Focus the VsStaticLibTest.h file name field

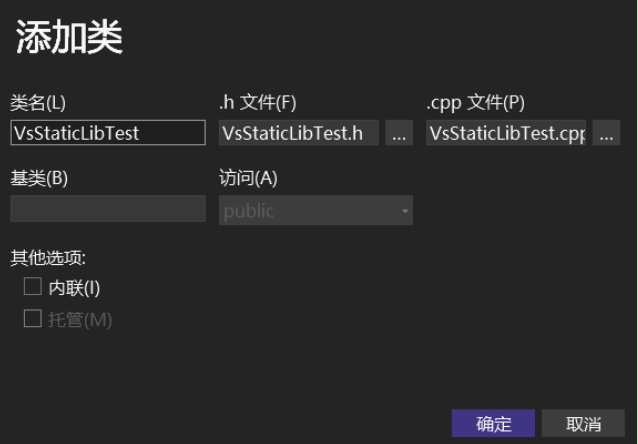pos(299,133)
